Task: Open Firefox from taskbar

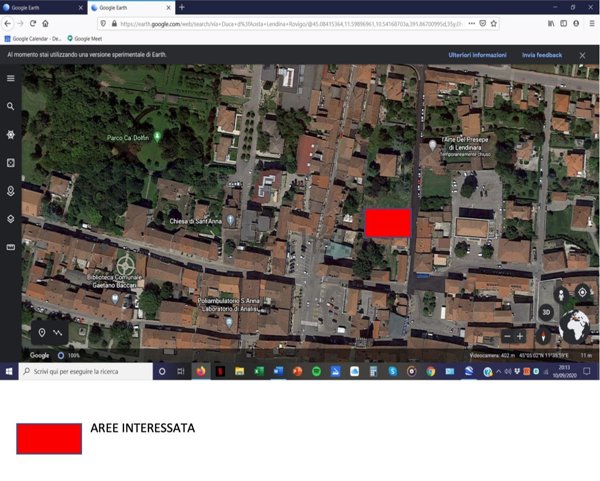Action: [x=201, y=372]
